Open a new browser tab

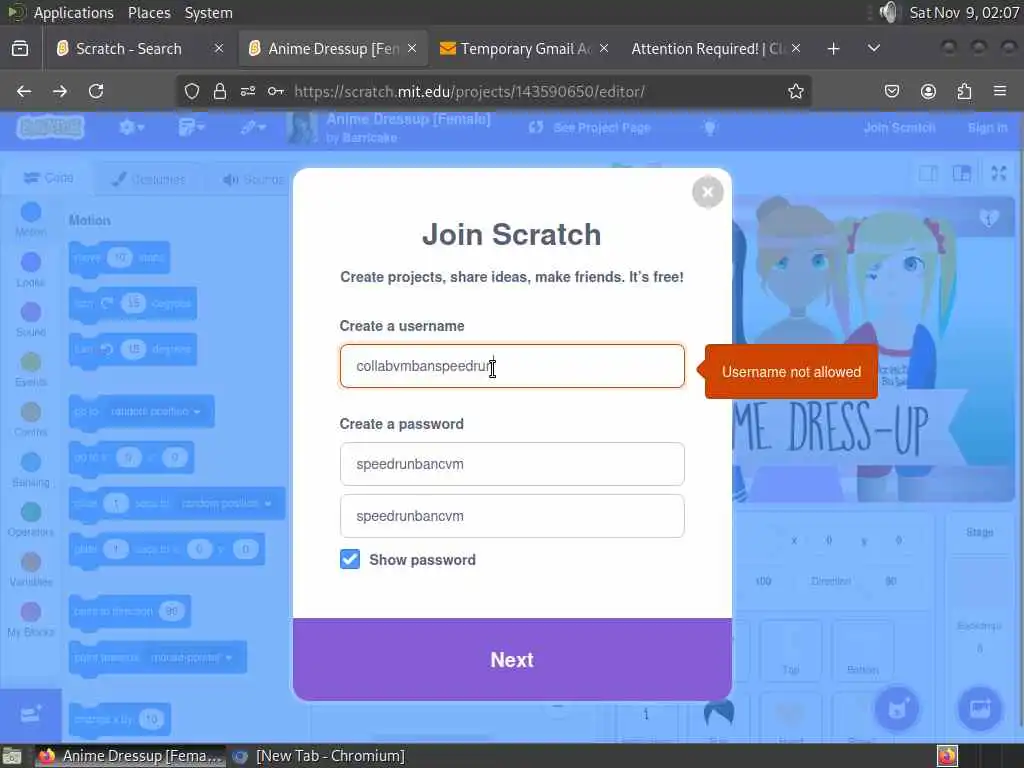[x=833, y=49]
